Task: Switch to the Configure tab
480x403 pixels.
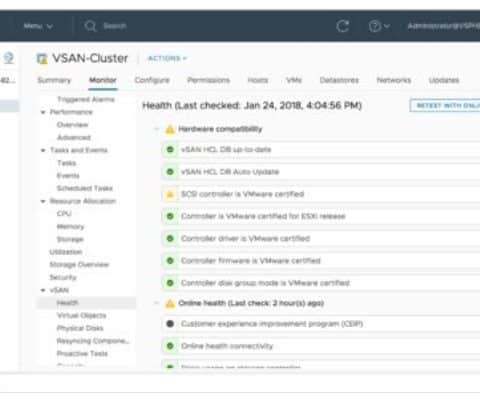Action: [152, 80]
